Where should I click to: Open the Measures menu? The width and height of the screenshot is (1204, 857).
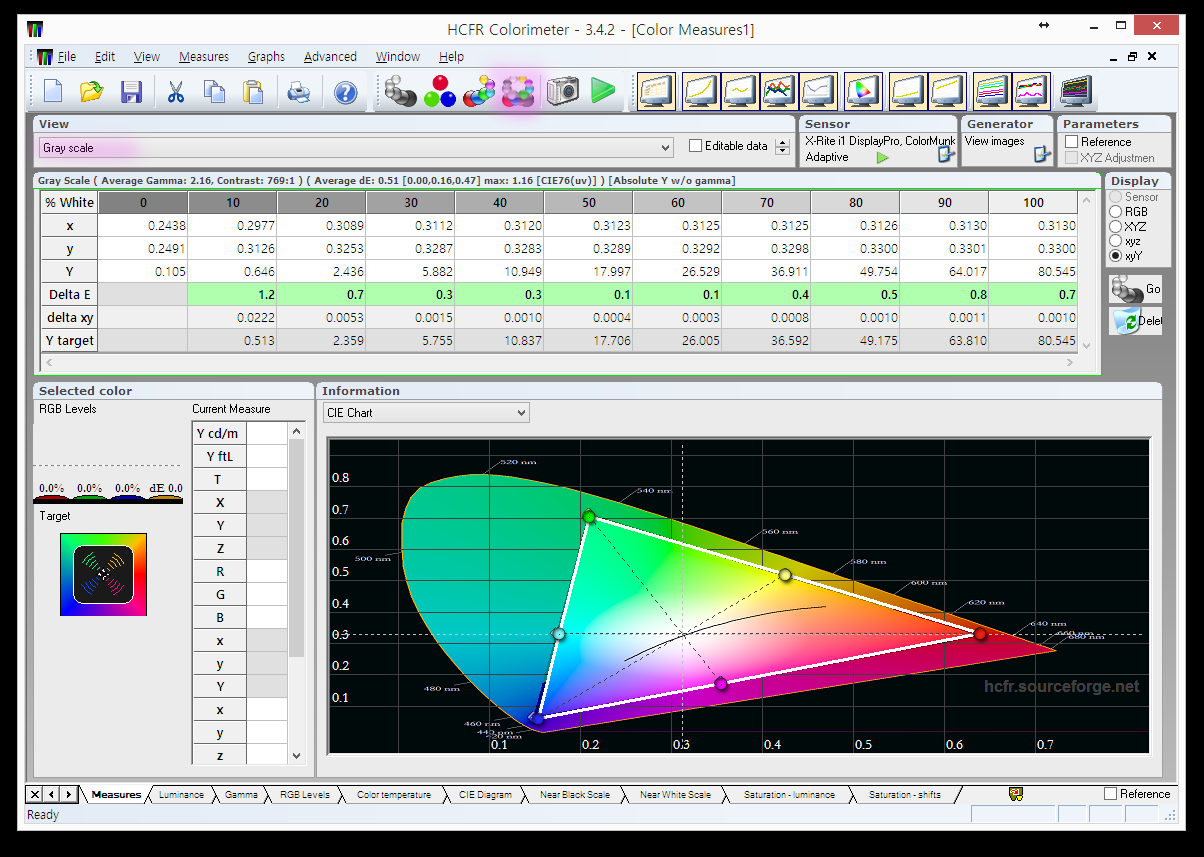(203, 57)
